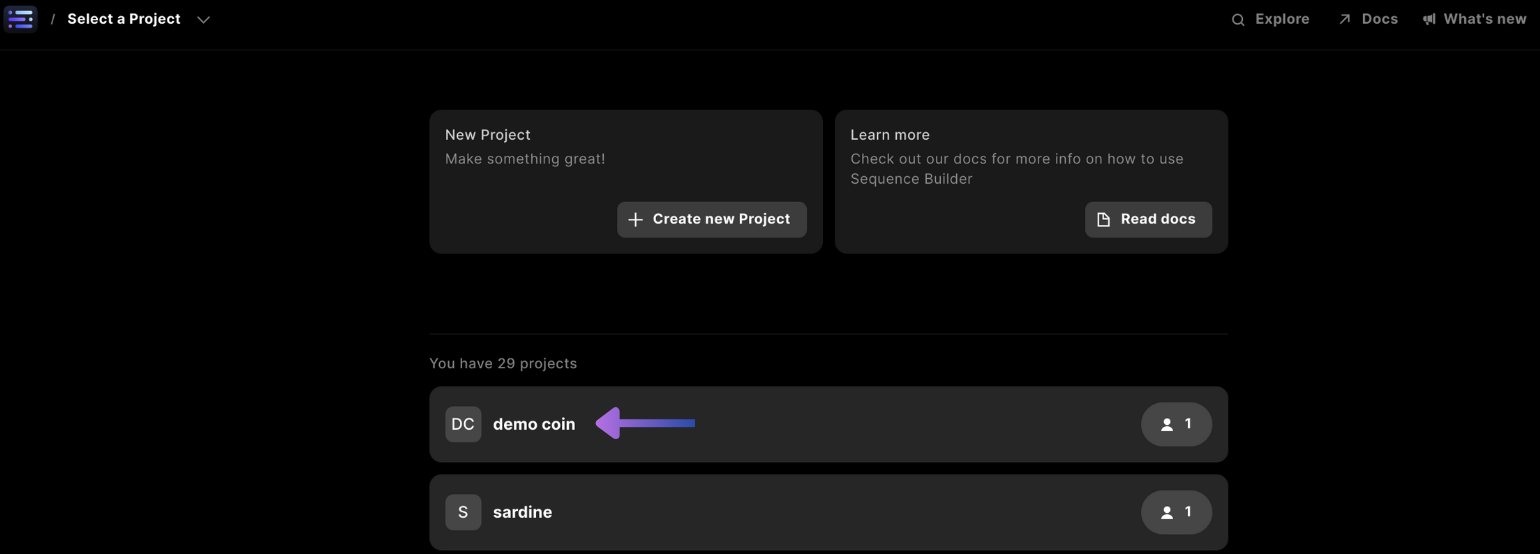Image resolution: width=1540 pixels, height=554 pixels.
Task: Click the person icon in demo coin row
Action: click(1166, 424)
